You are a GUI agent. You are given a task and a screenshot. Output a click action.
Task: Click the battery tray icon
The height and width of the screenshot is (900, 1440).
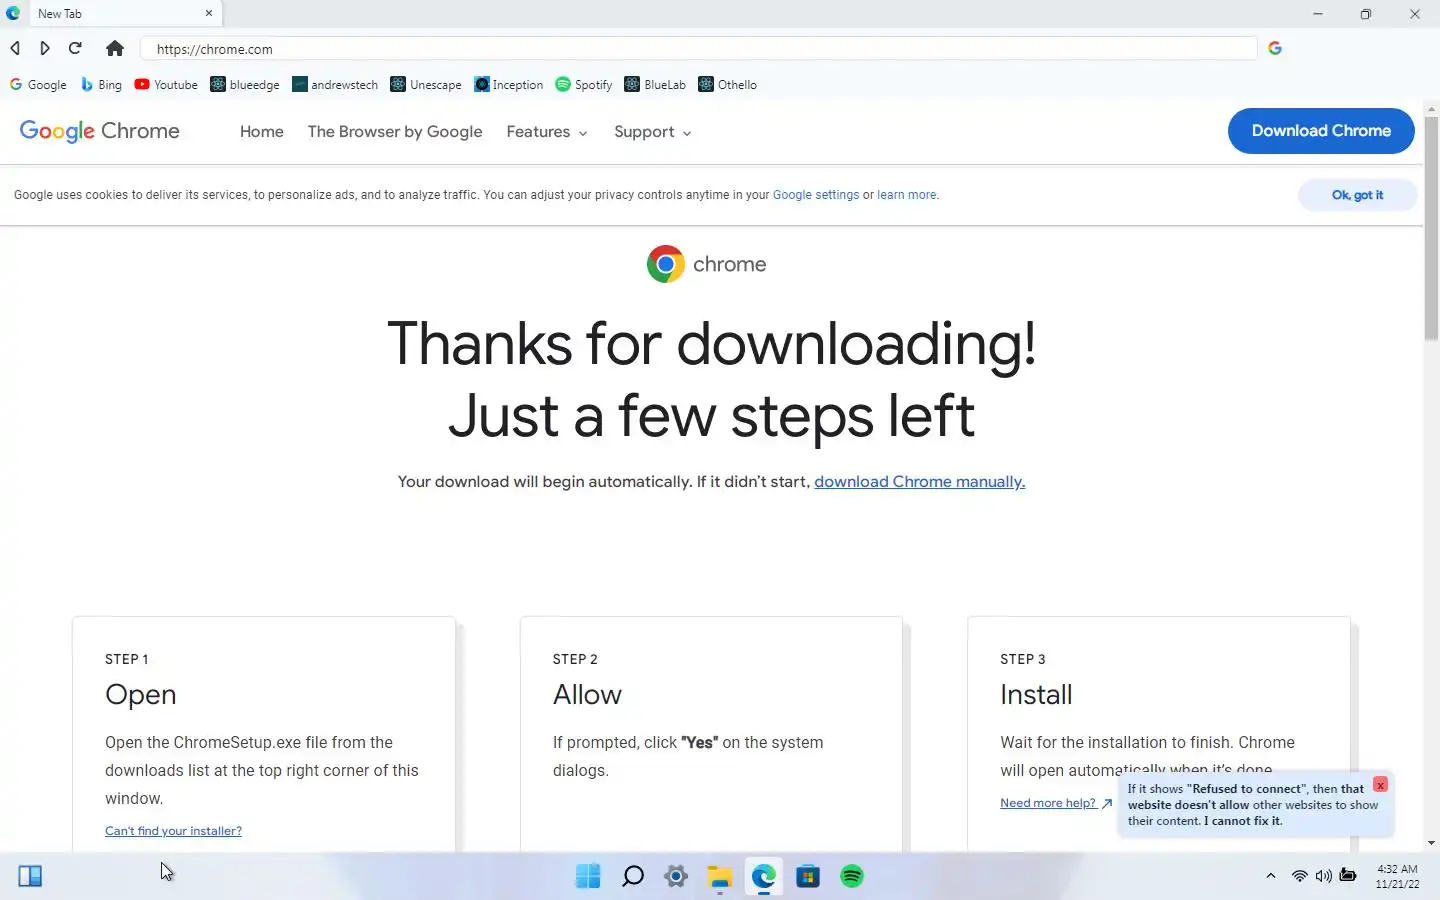[x=1348, y=876]
